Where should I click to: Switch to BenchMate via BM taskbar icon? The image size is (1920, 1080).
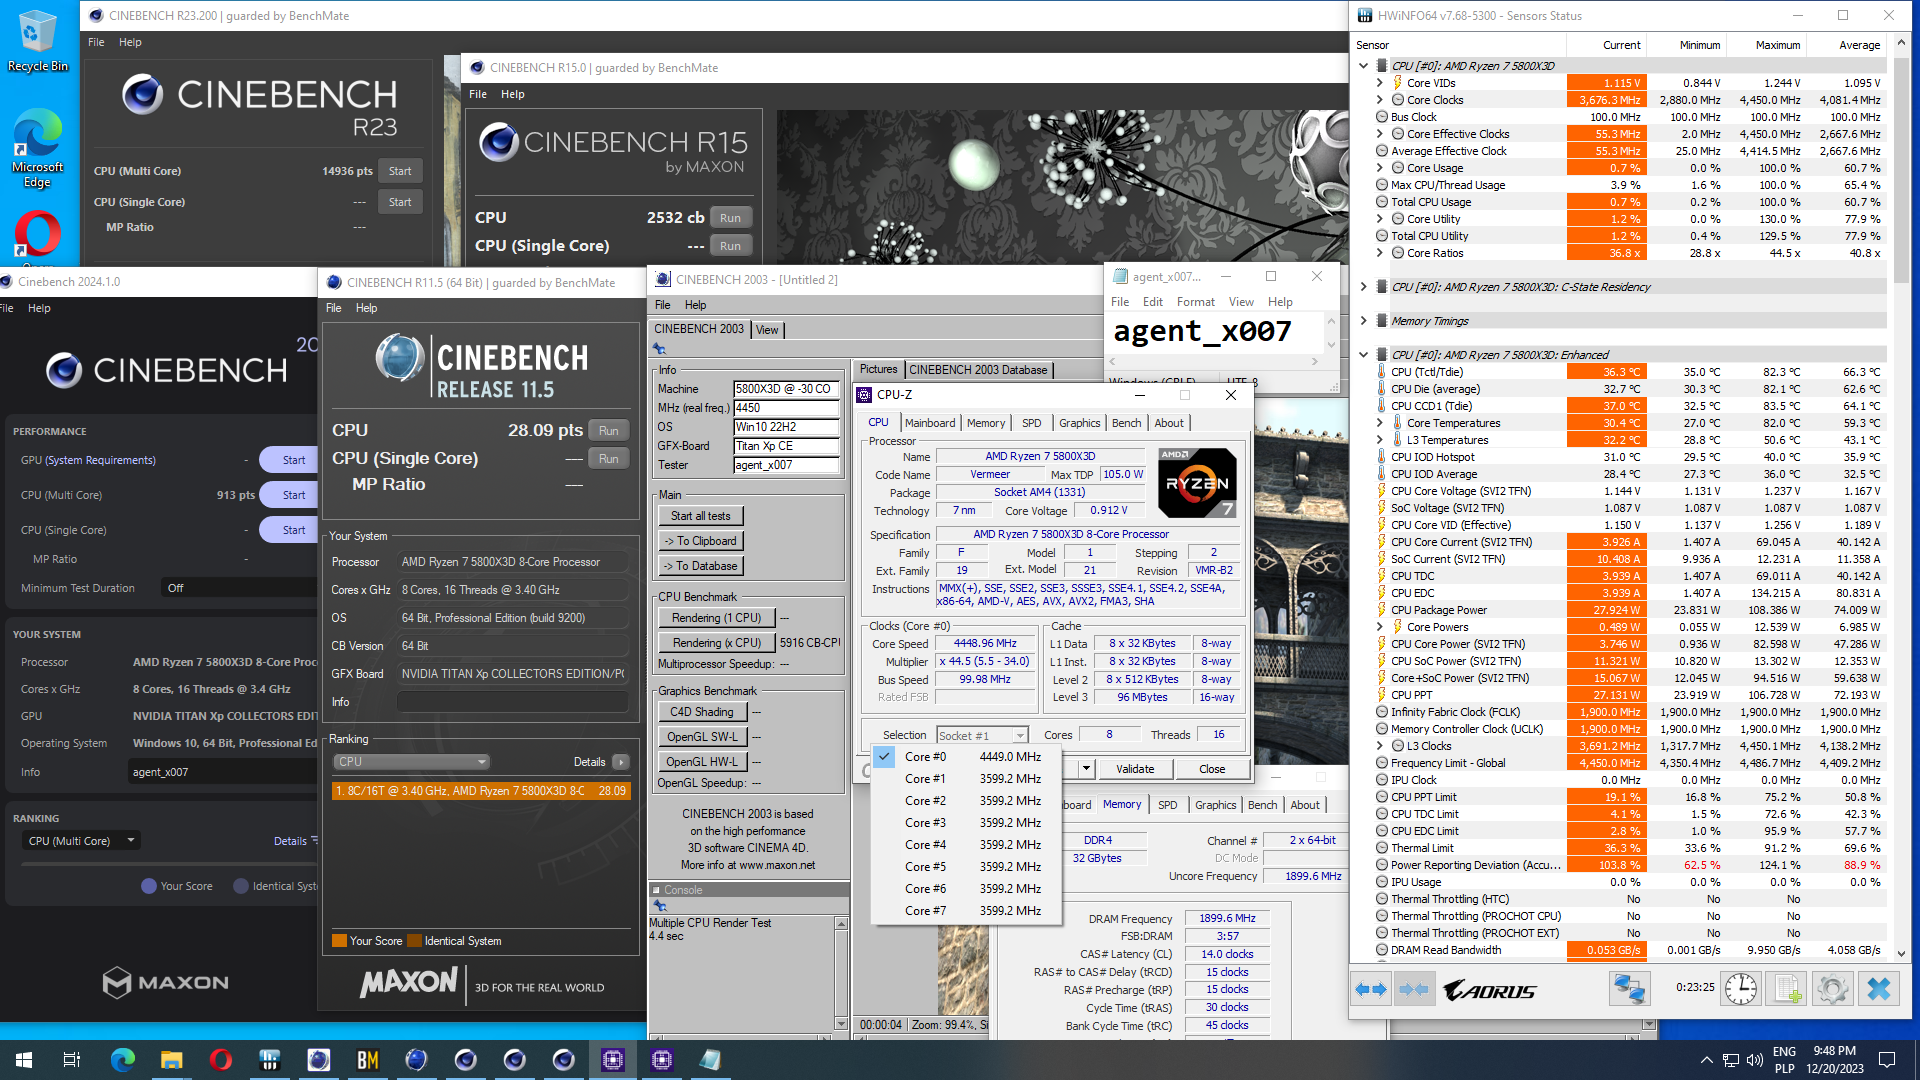click(367, 1060)
